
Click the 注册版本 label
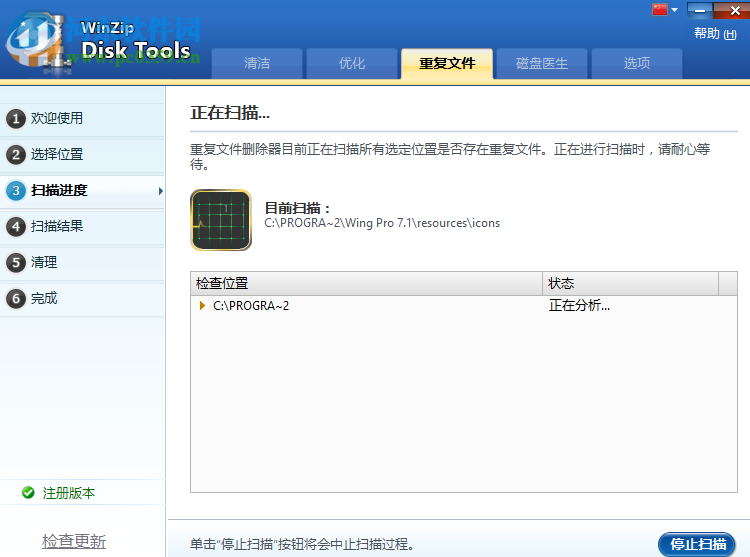click(69, 493)
